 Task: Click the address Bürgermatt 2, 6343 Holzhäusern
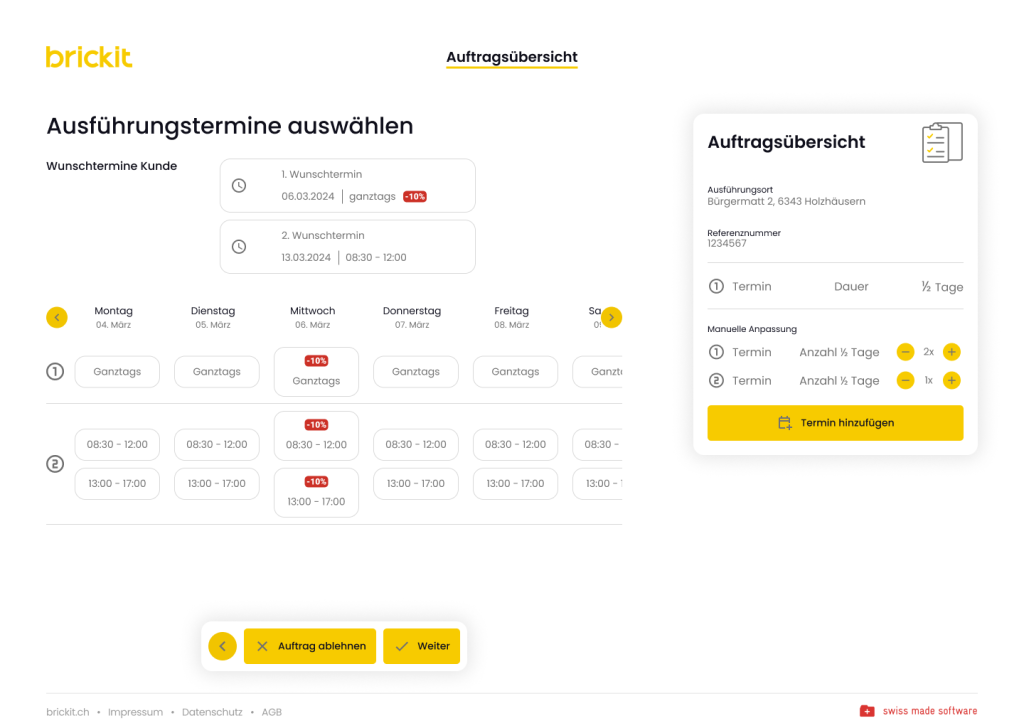pyautogui.click(x=786, y=202)
